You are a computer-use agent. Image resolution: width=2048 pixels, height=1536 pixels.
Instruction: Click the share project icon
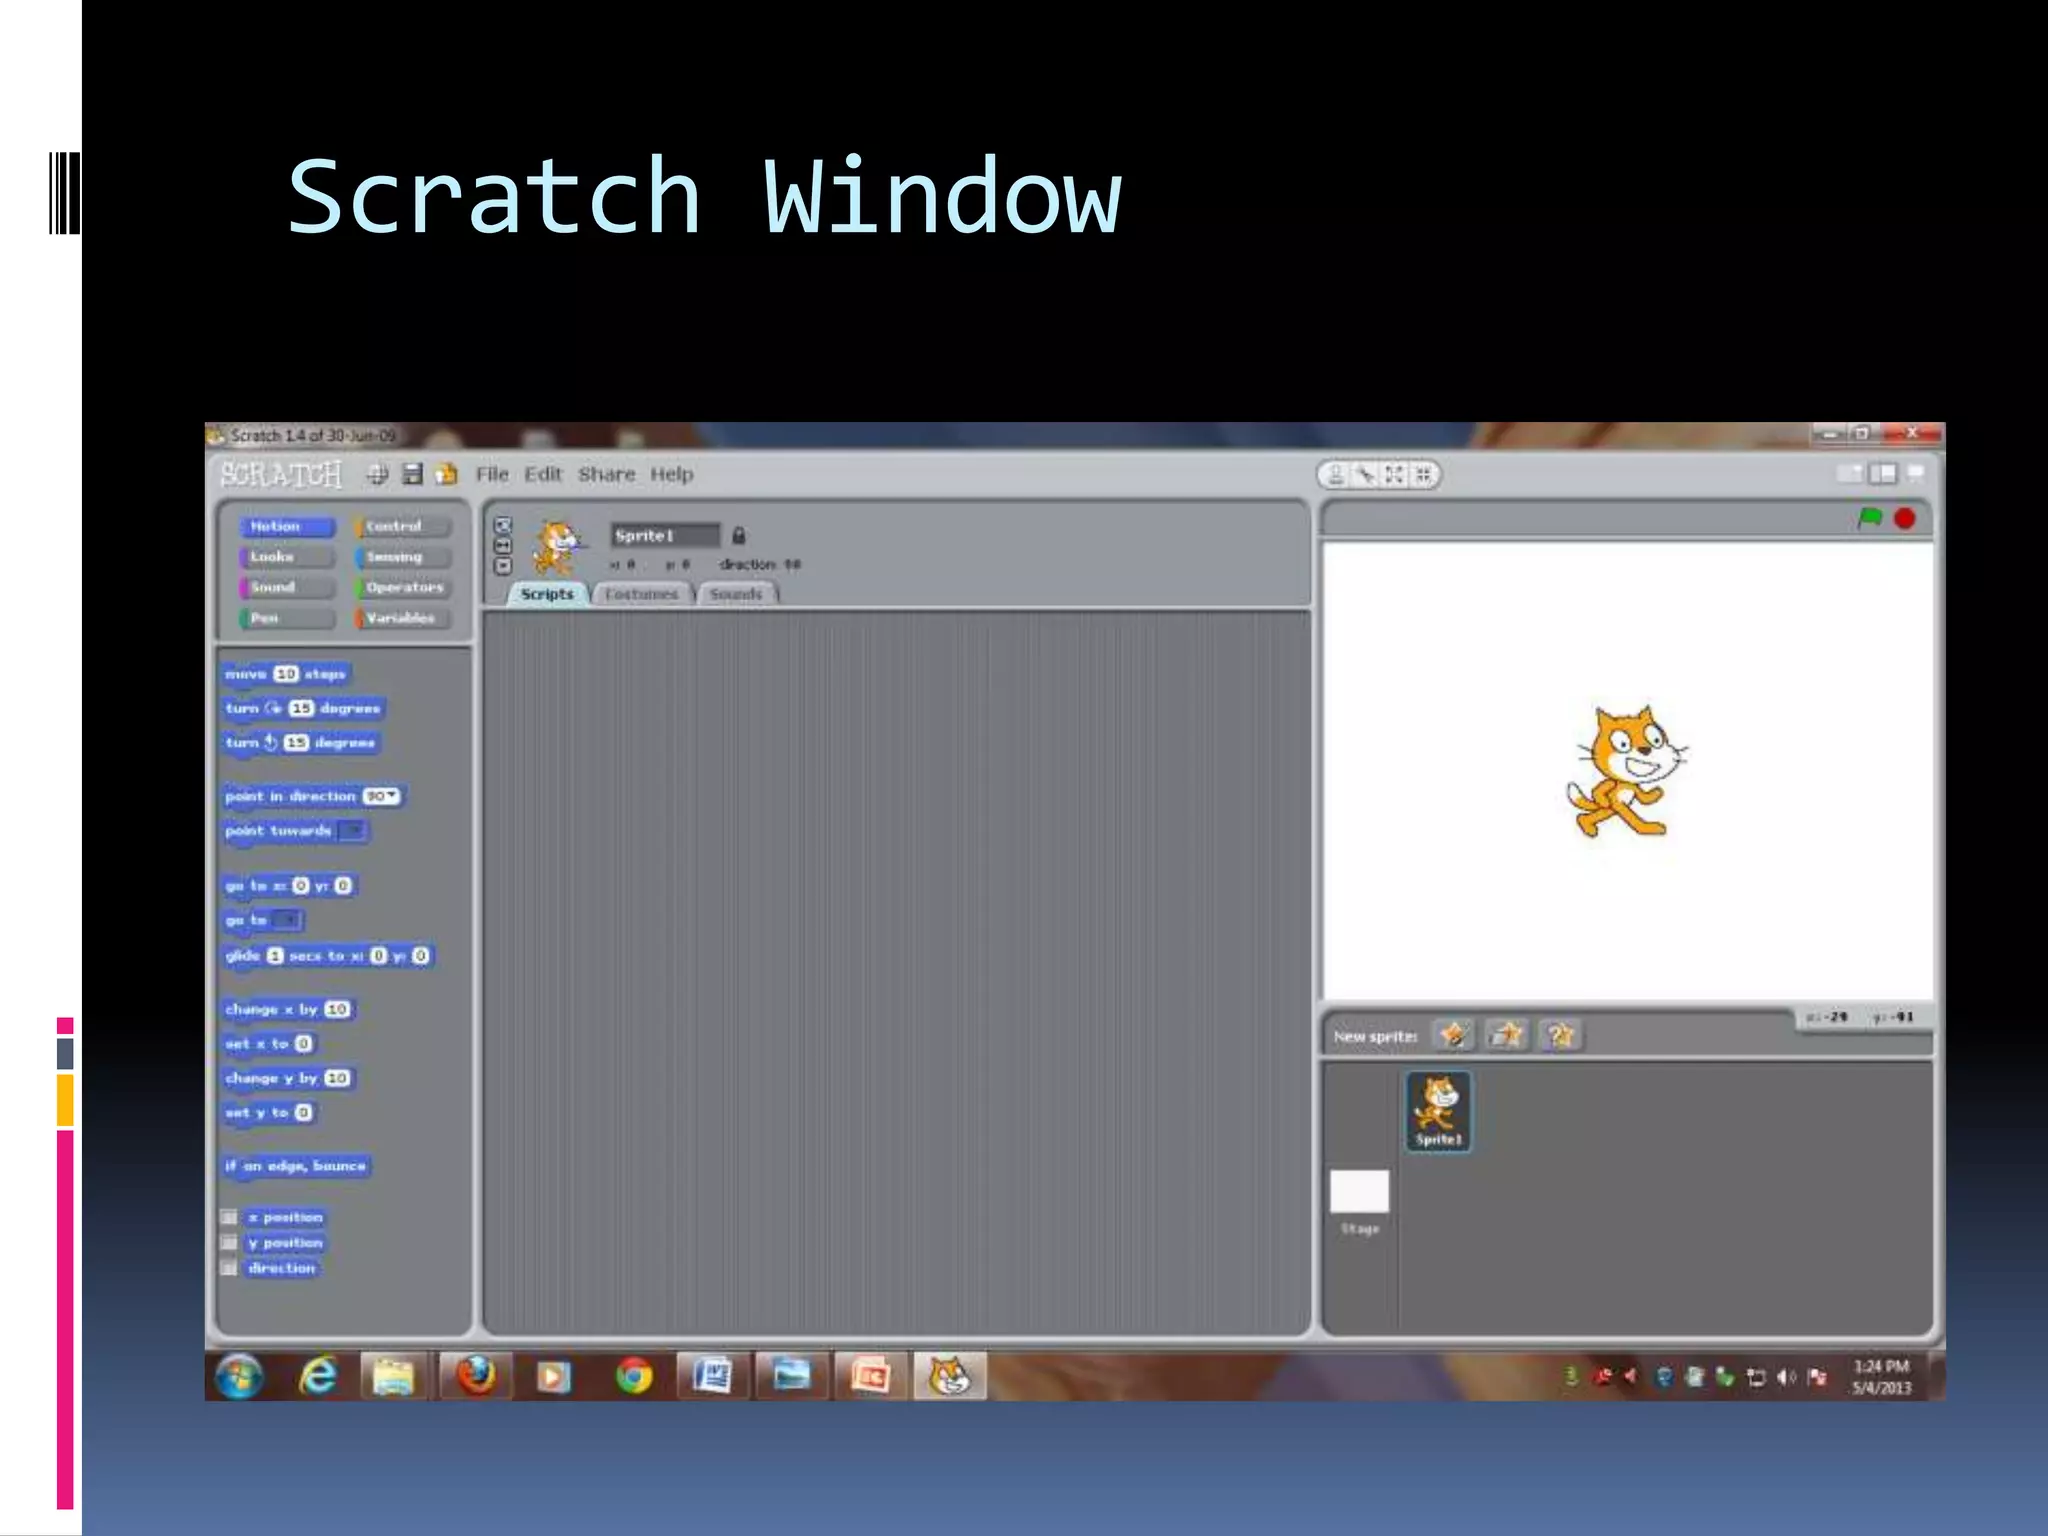click(446, 474)
